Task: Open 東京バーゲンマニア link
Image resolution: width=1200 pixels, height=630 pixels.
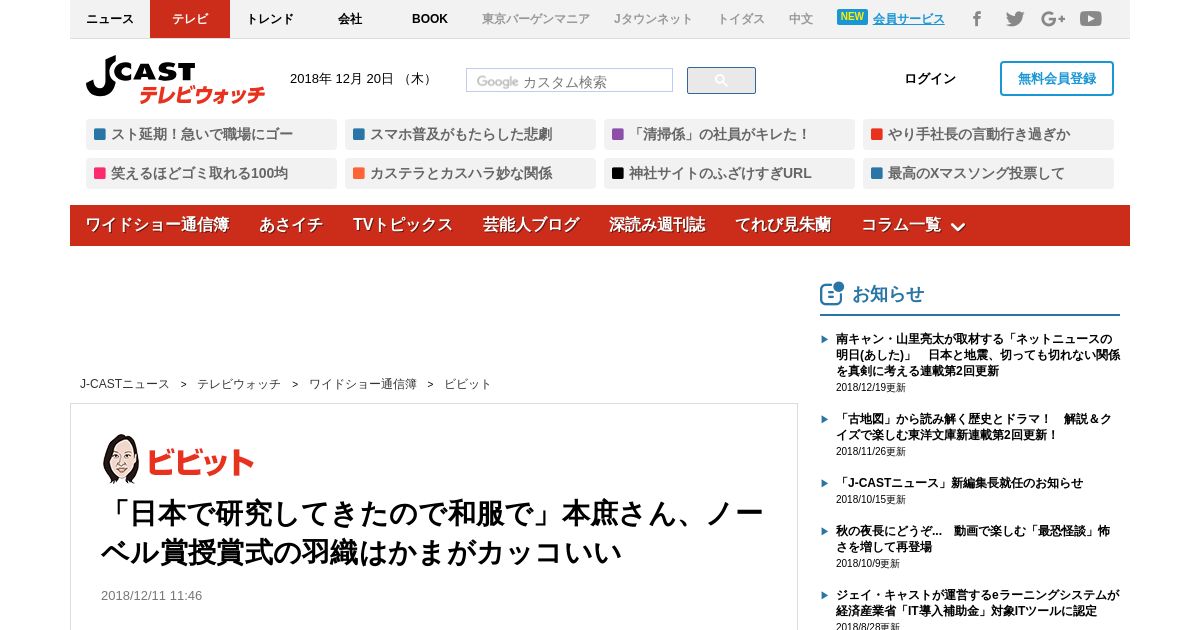Action: tap(536, 19)
